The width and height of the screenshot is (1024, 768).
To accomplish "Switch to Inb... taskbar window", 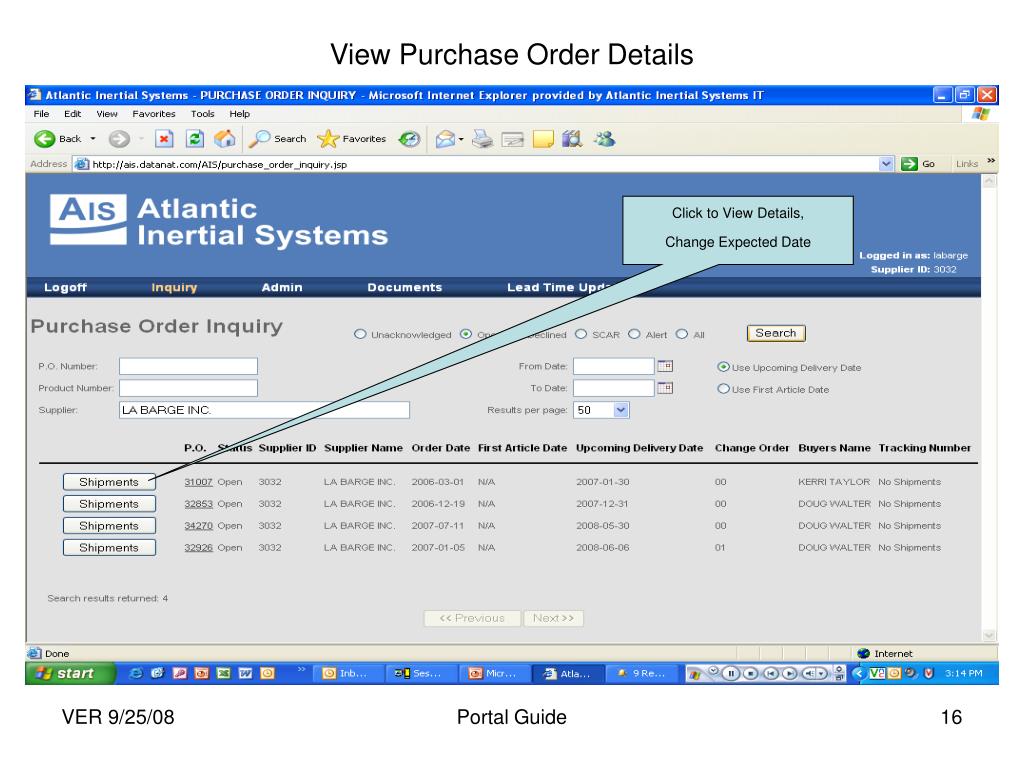I will pyautogui.click(x=347, y=673).
